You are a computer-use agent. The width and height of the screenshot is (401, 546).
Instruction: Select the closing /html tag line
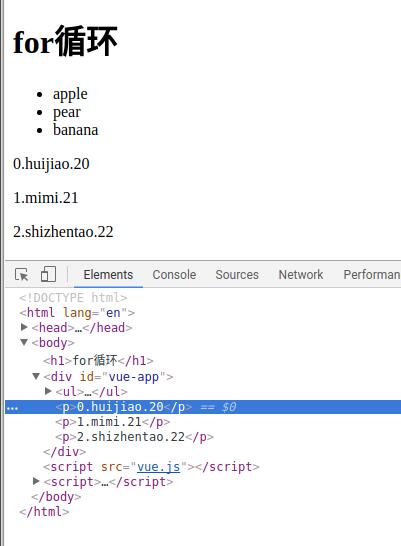click(44, 512)
